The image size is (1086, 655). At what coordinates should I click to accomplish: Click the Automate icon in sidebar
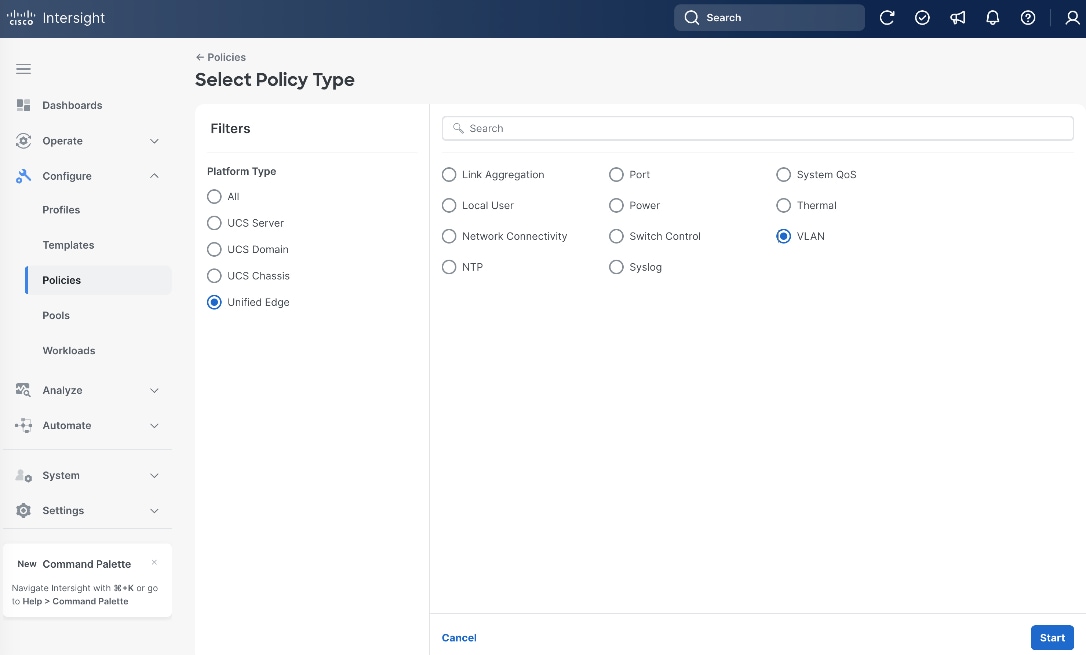point(24,425)
